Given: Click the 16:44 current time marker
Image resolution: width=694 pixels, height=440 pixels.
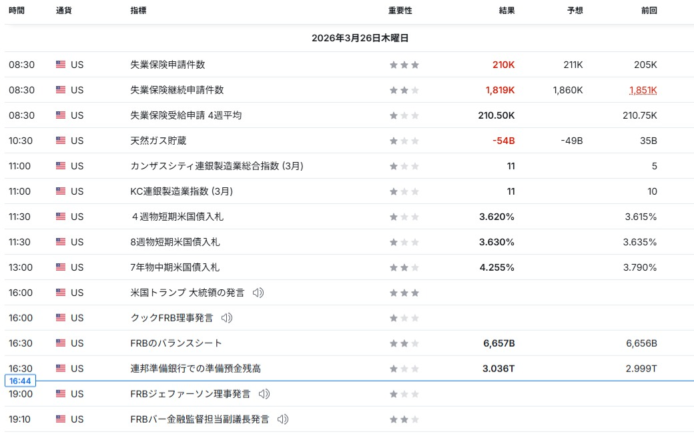Looking at the screenshot, I should tap(20, 381).
